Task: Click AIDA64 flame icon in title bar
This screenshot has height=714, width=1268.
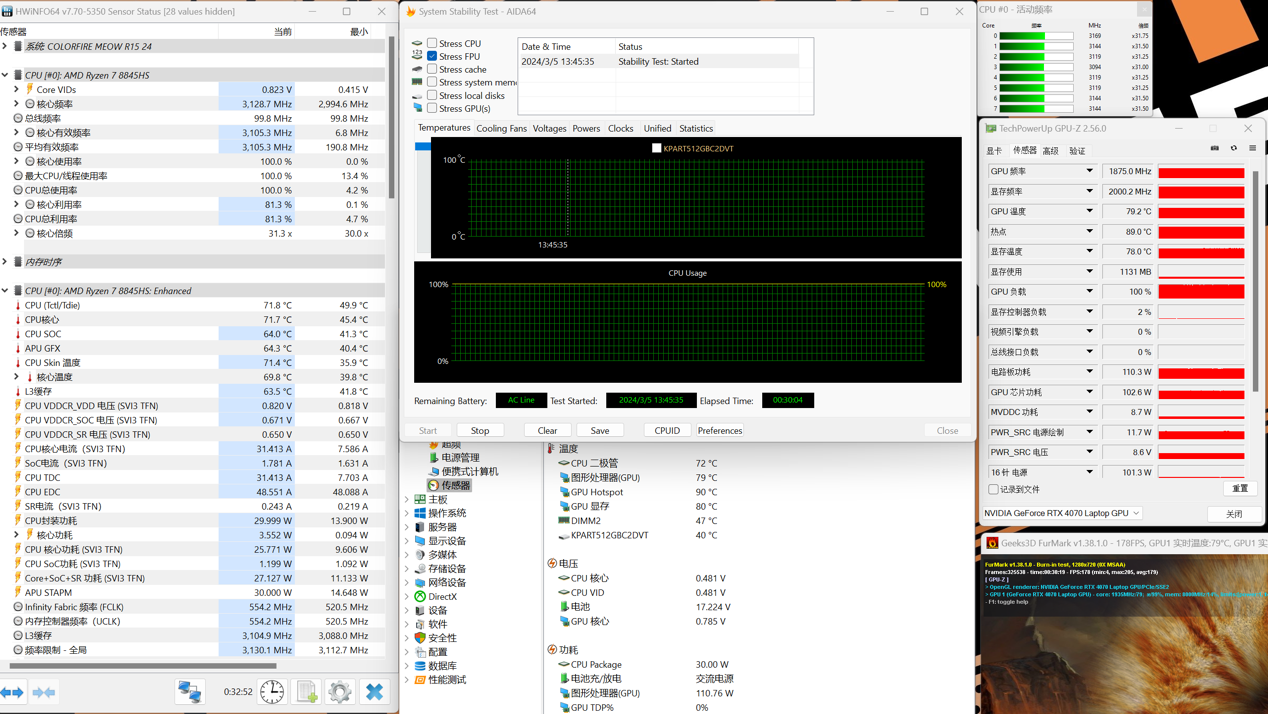Action: [410, 11]
